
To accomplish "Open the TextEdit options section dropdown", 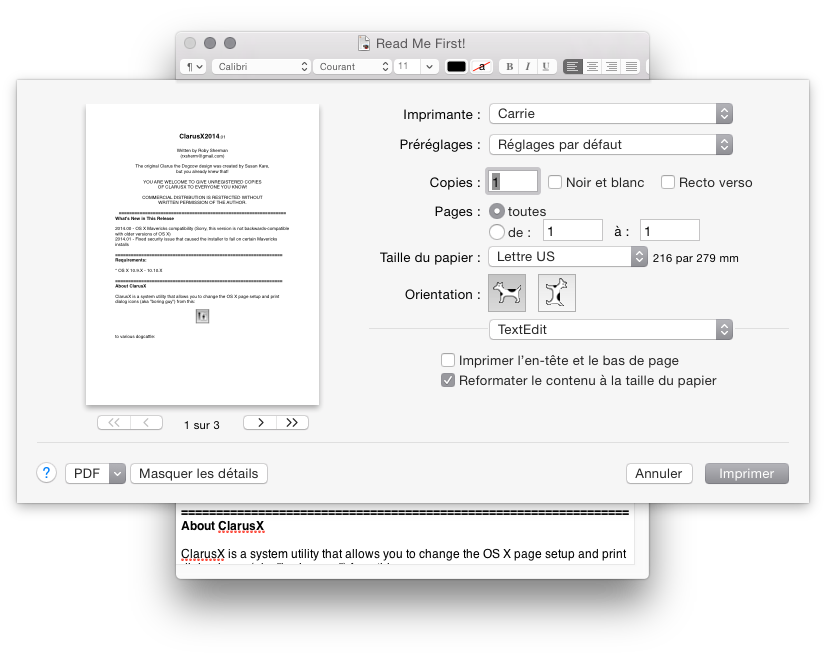I will coord(611,329).
